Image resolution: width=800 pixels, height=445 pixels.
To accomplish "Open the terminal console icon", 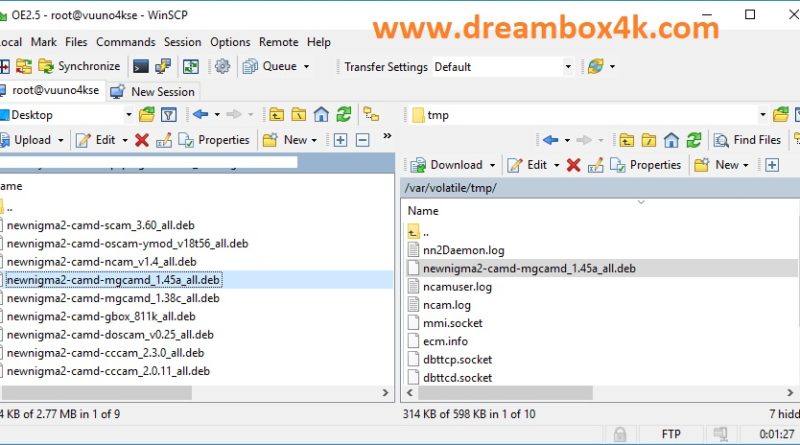I will click(x=140, y=66).
